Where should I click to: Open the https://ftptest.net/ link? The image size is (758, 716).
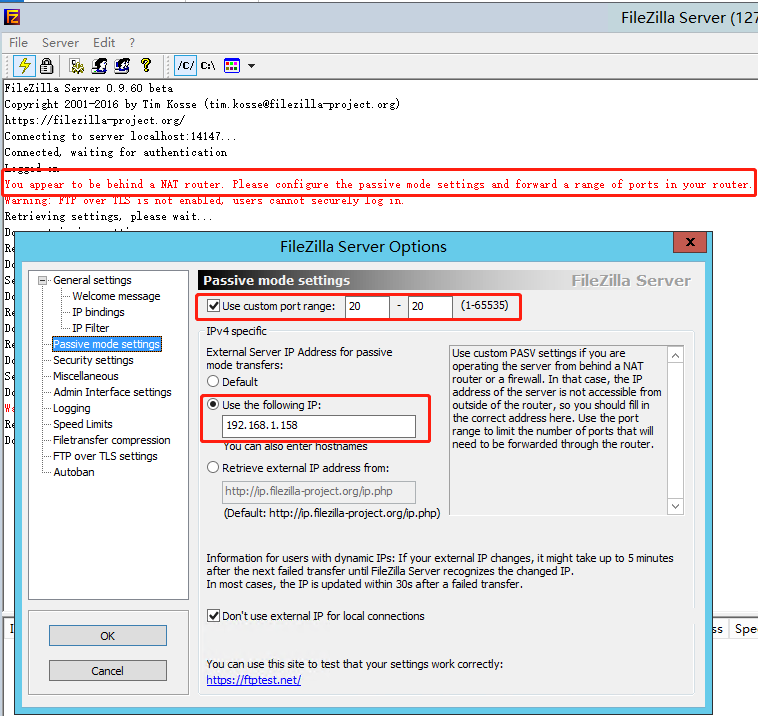(254, 680)
